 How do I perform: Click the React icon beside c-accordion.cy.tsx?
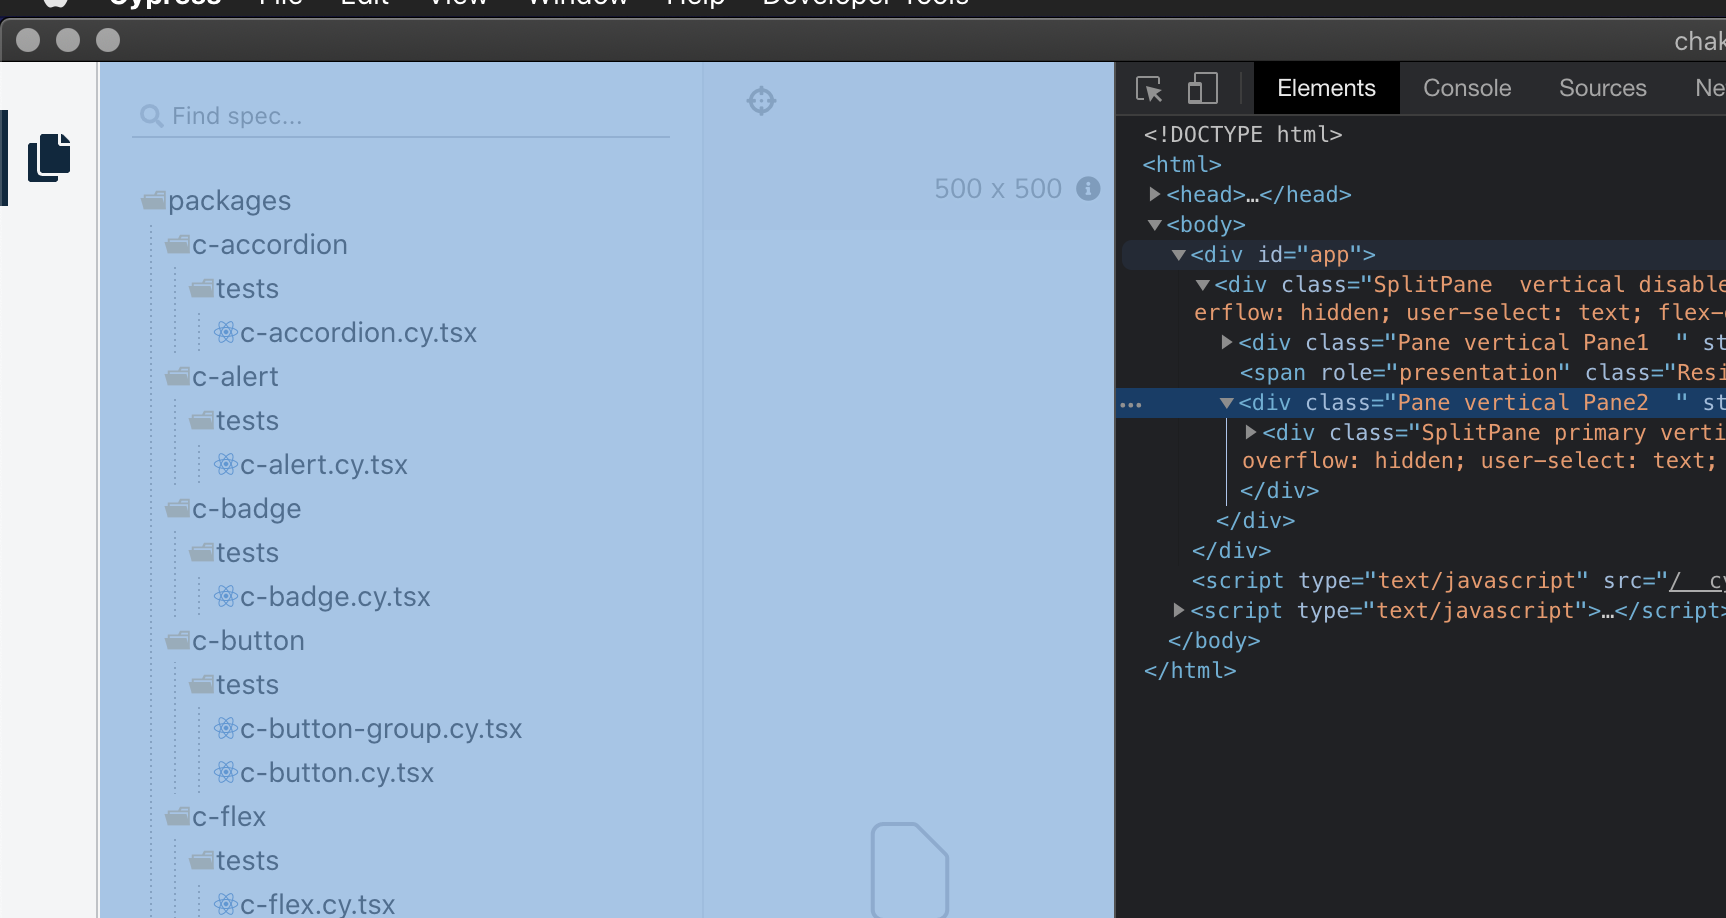[226, 332]
